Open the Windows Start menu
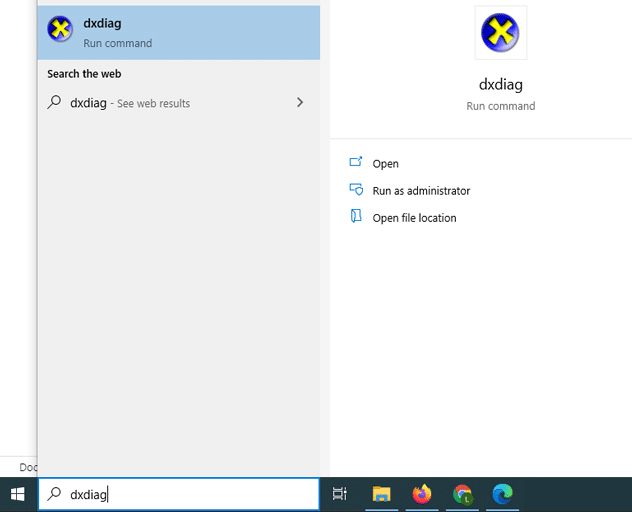 [18, 494]
